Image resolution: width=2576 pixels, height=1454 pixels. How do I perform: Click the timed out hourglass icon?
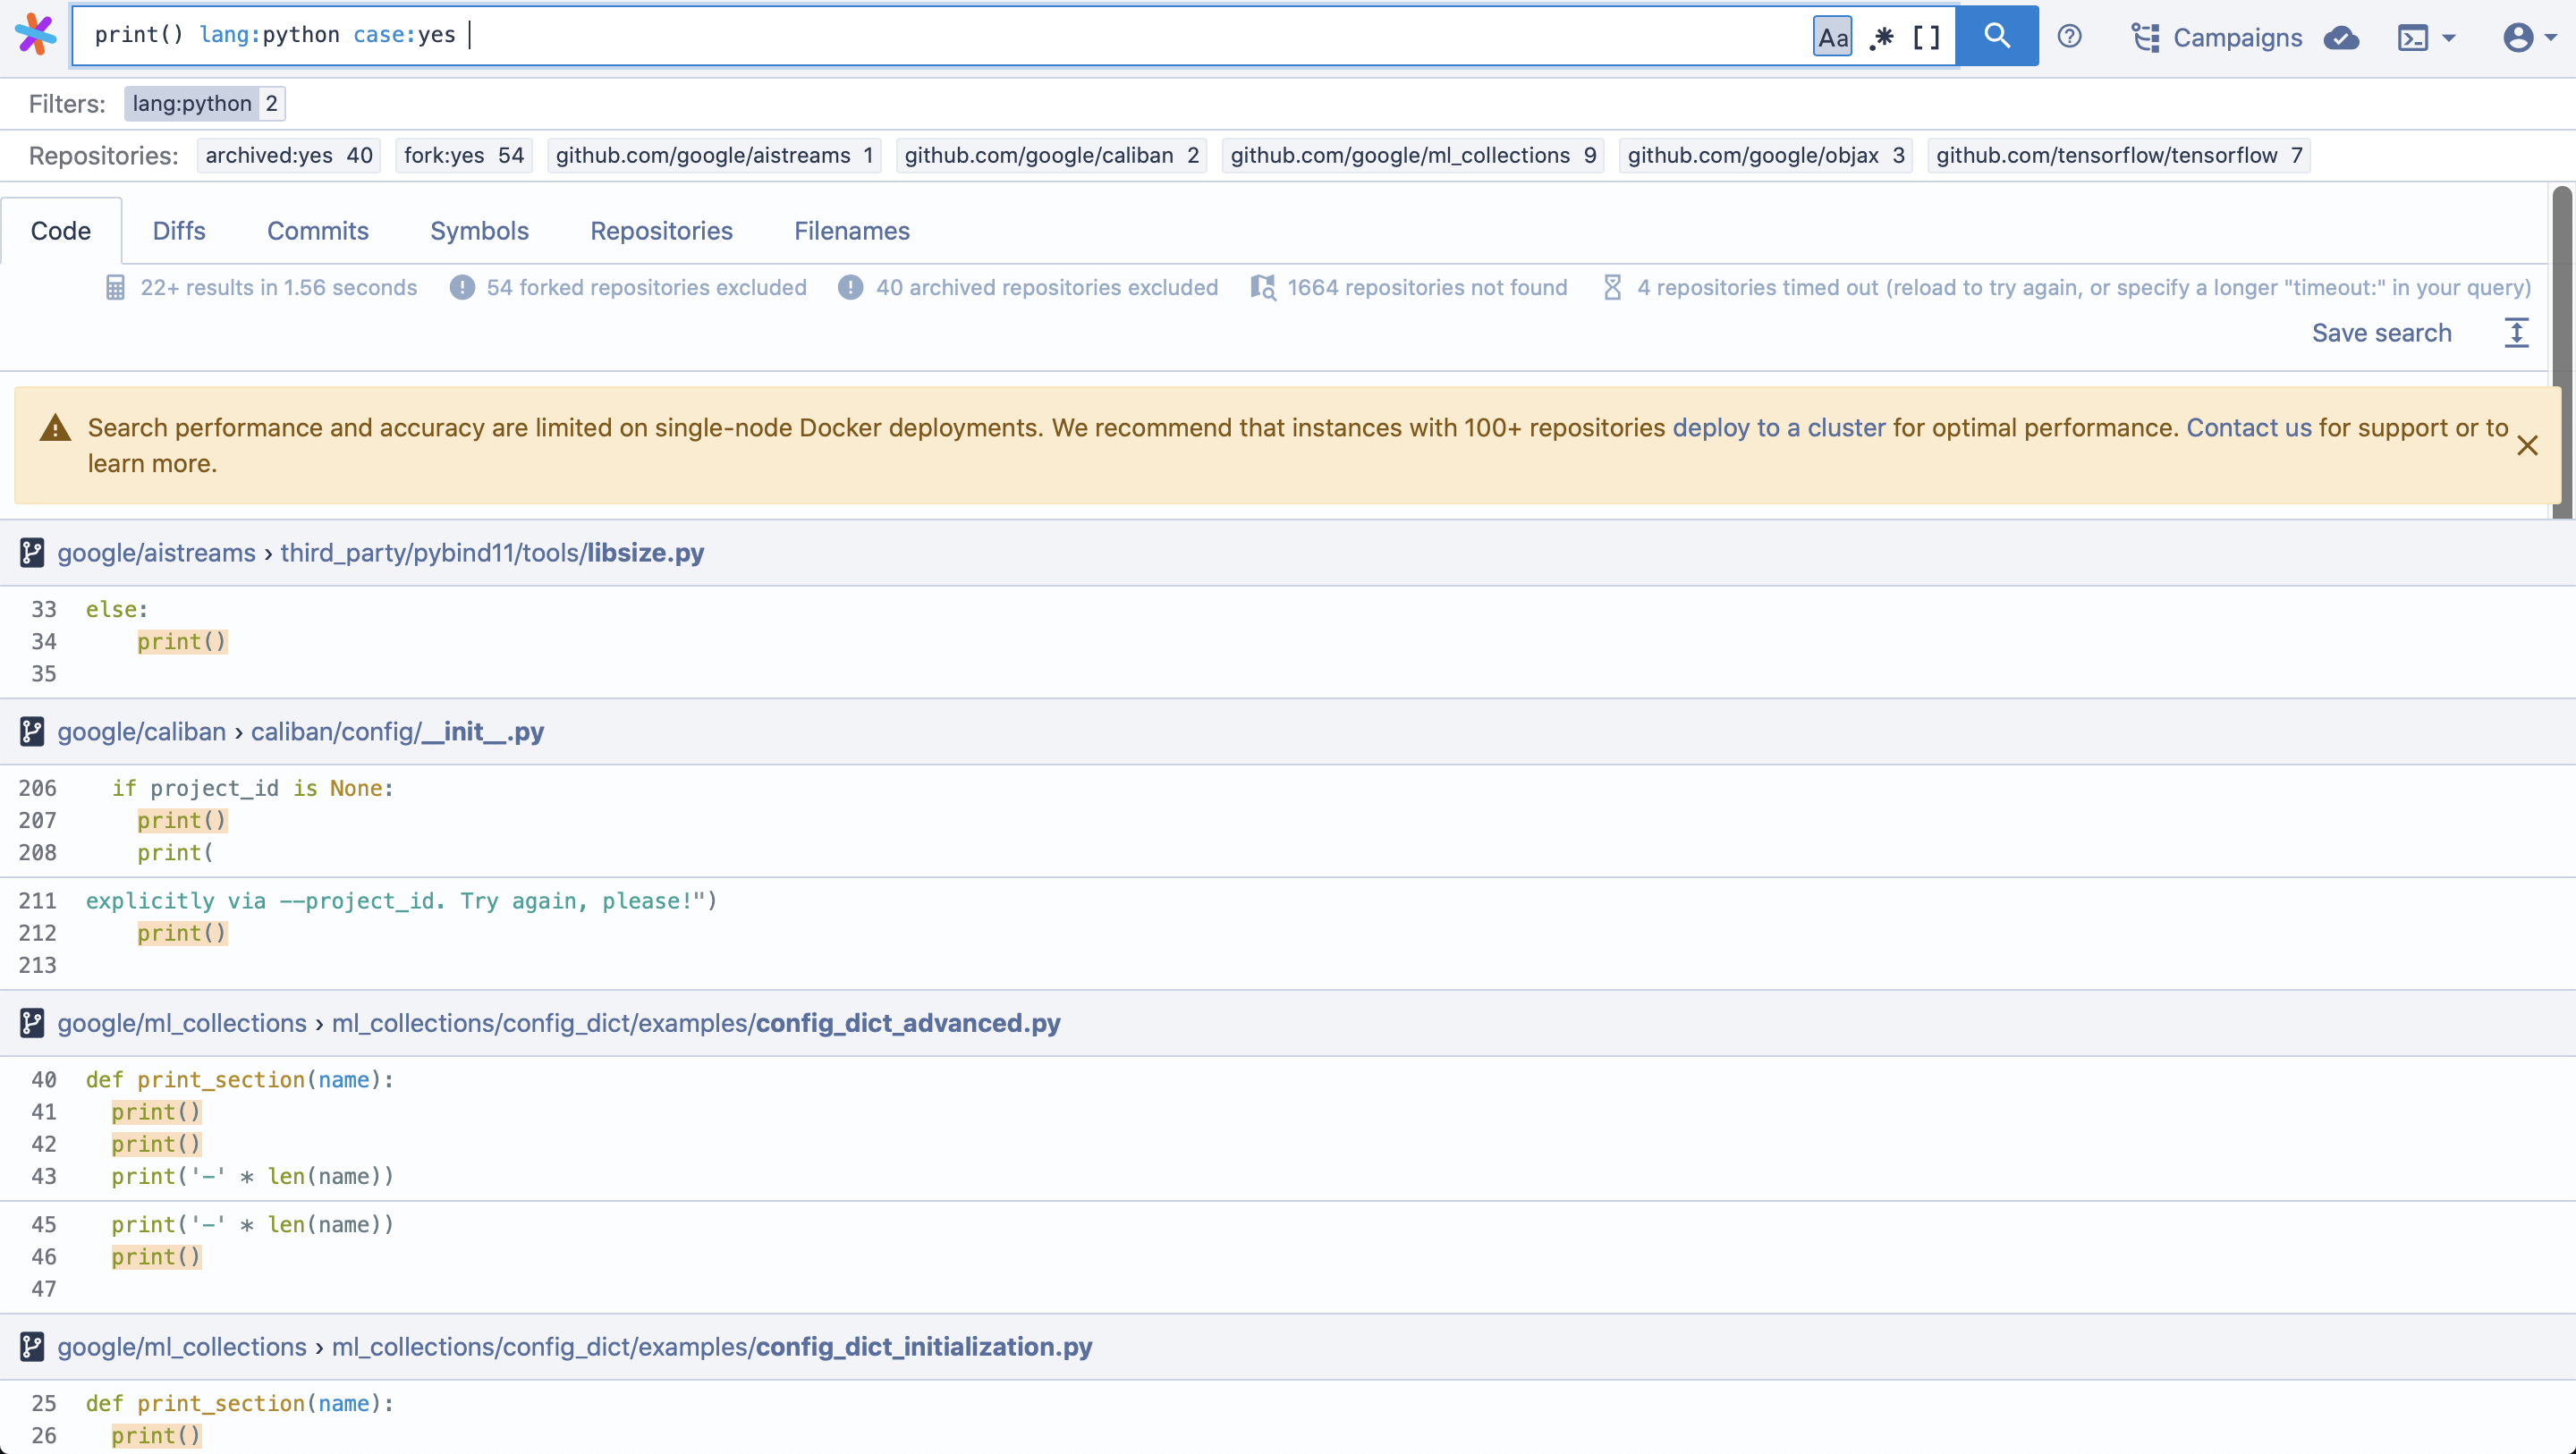pos(1612,288)
